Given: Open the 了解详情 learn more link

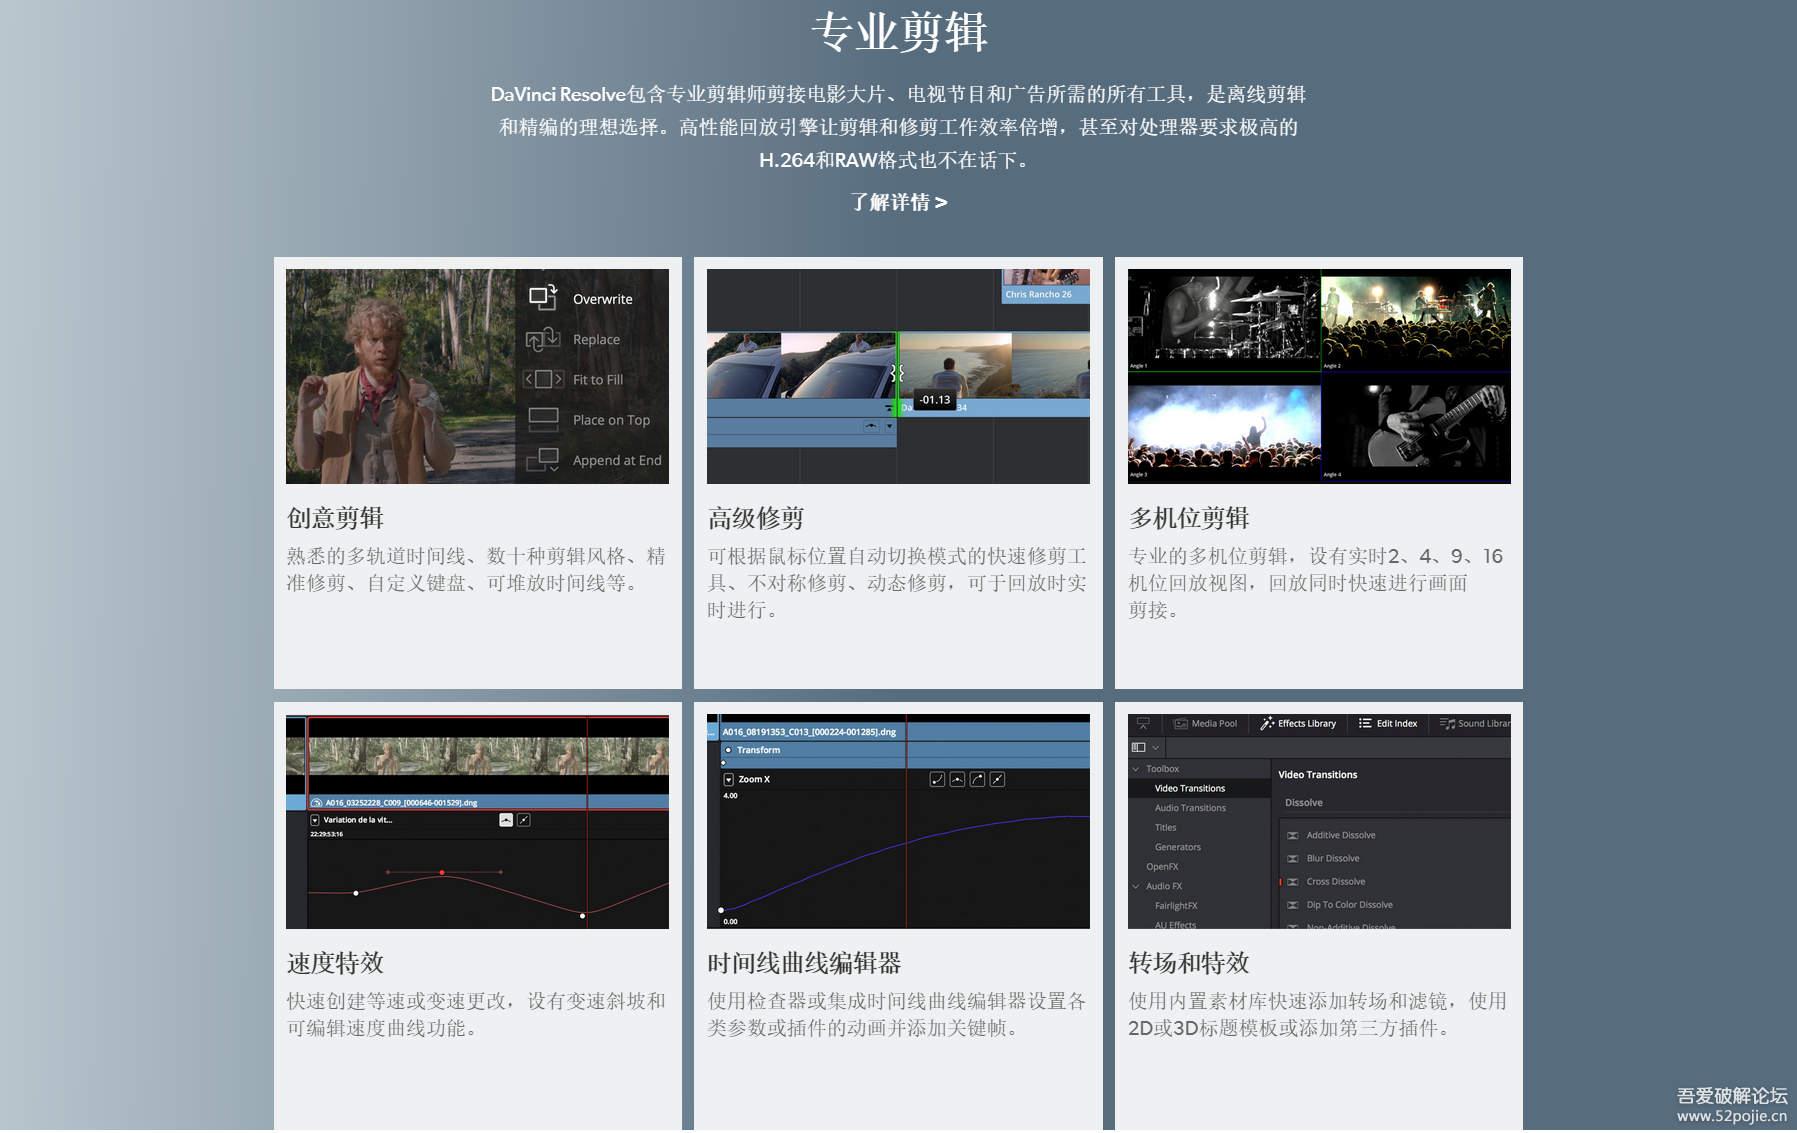Looking at the screenshot, I should [x=898, y=202].
